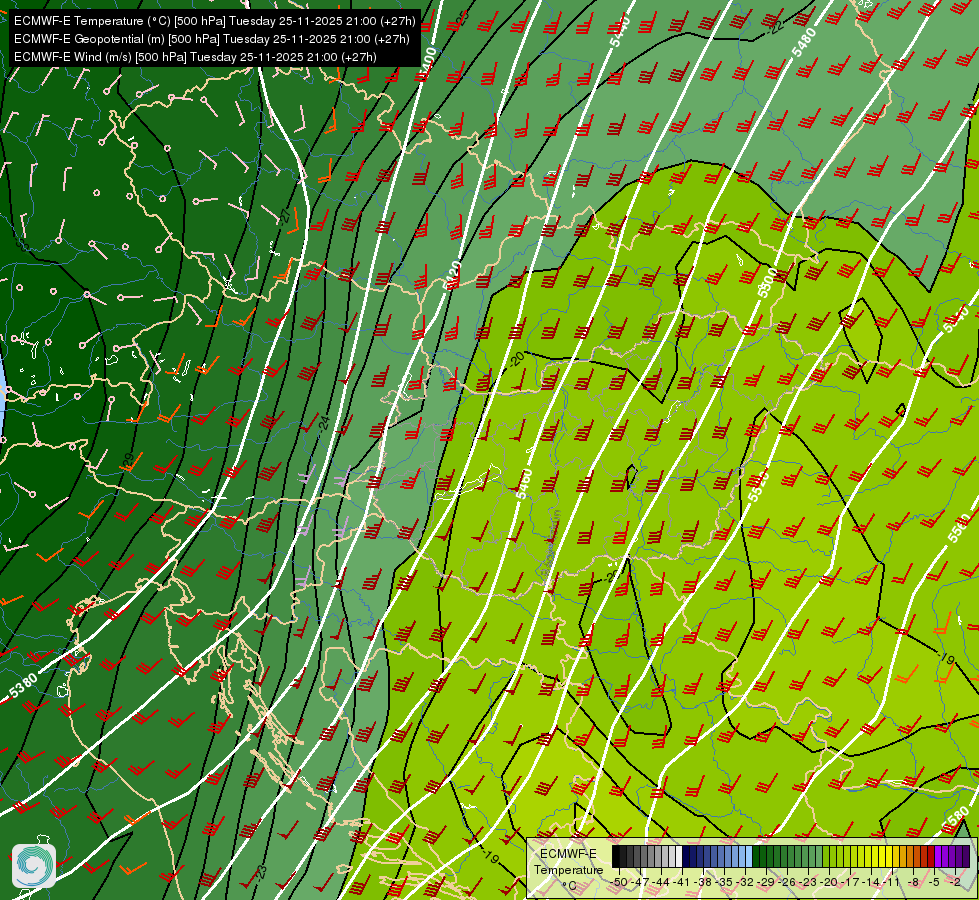Click the 5480 geopotential contour label
The width and height of the screenshot is (979, 900).
[x=804, y=42]
